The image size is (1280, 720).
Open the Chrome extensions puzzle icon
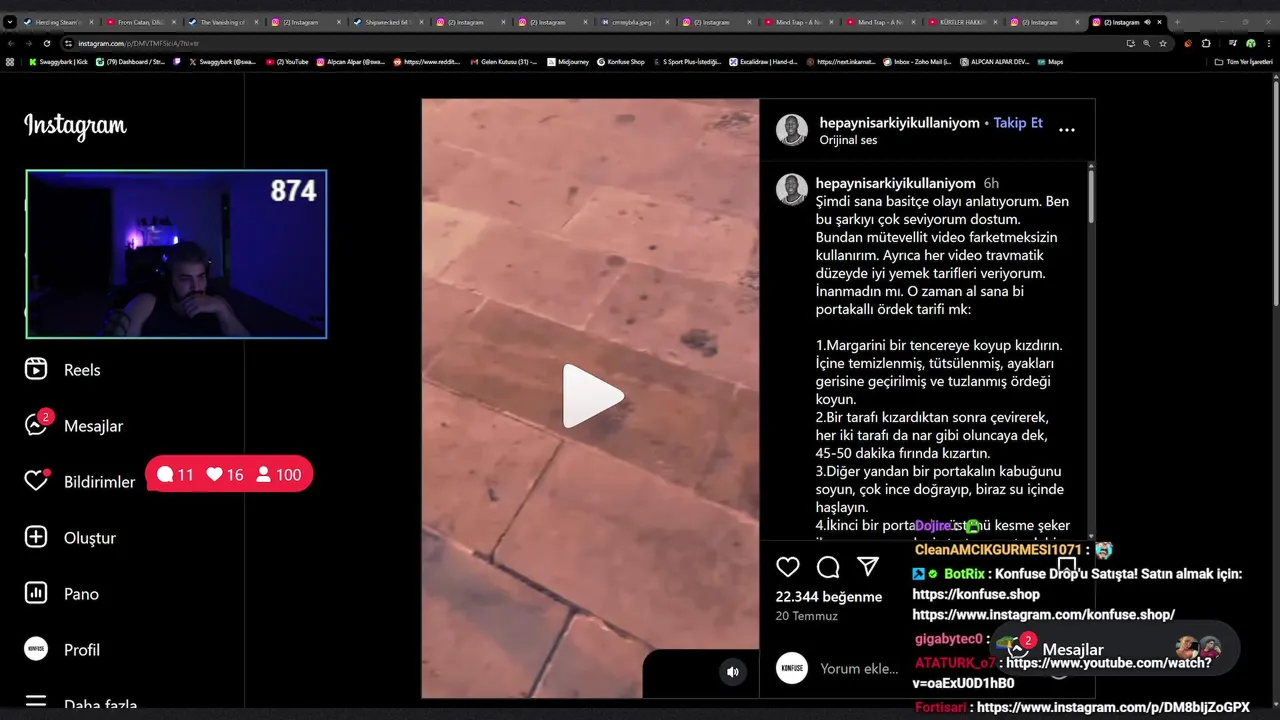point(1206,43)
